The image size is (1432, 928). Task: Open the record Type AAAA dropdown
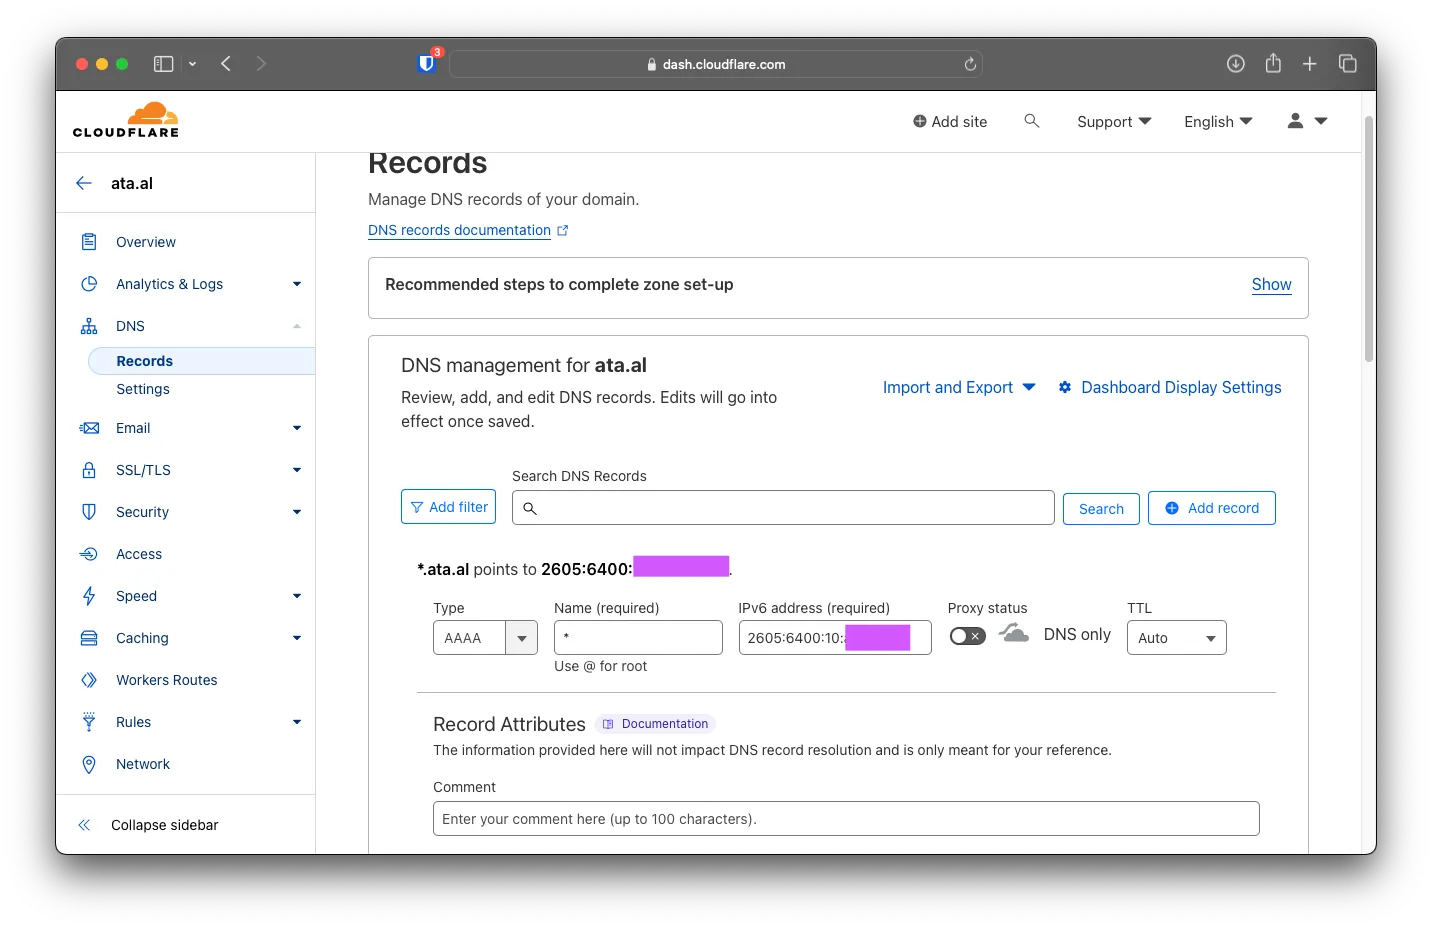(485, 638)
